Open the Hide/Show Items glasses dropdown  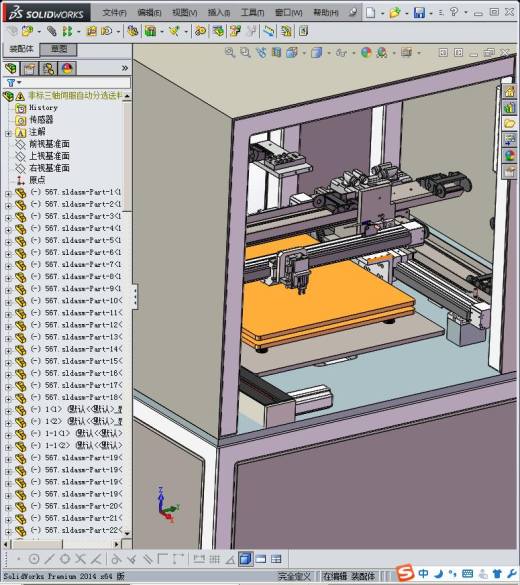tap(353, 53)
